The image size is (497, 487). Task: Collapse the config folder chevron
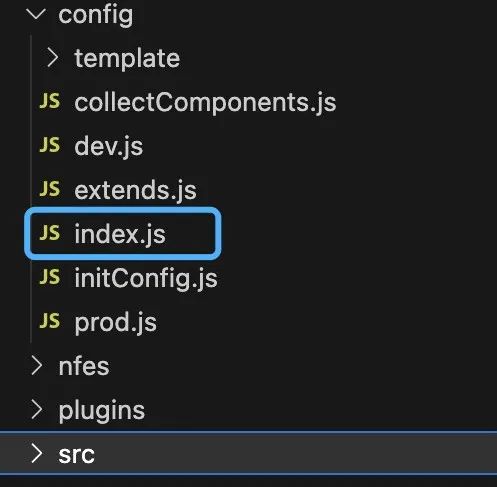(36, 14)
